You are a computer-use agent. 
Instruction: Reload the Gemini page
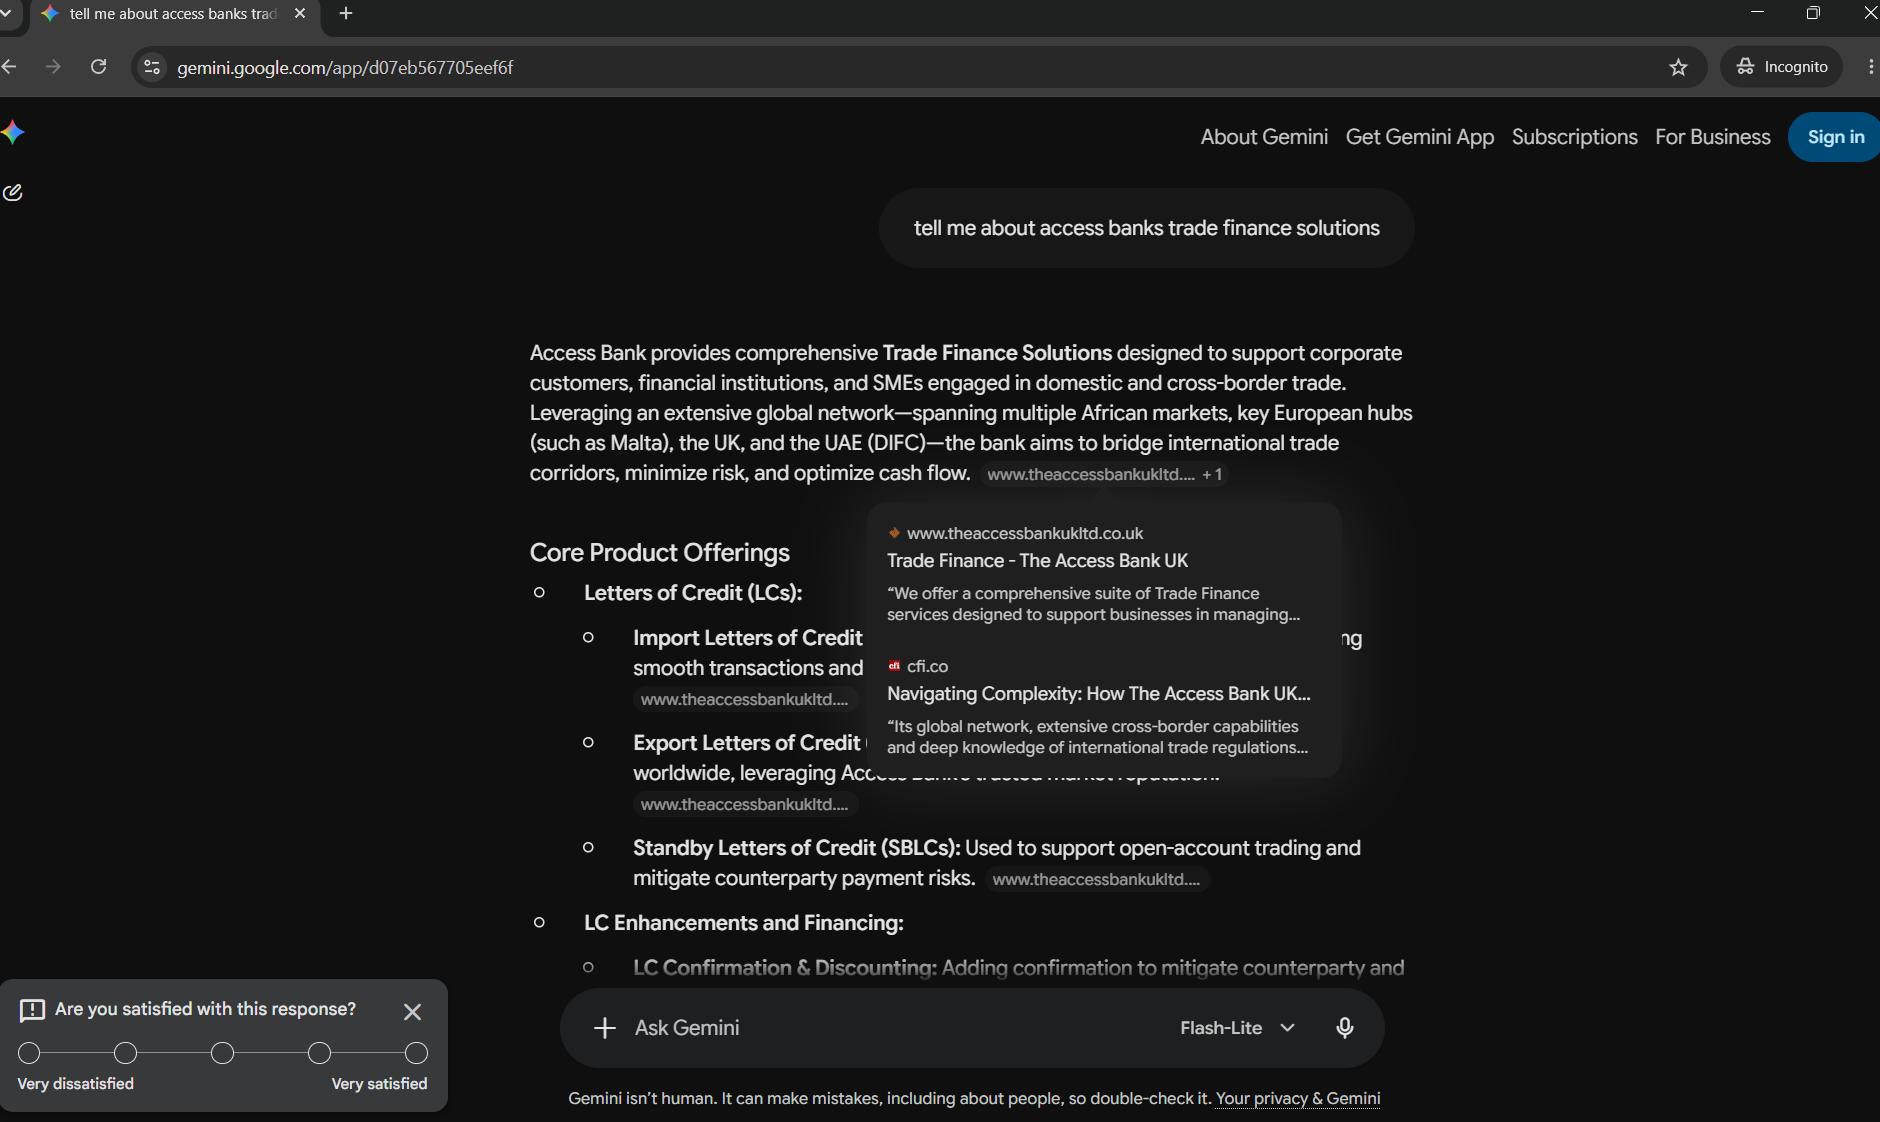click(x=98, y=67)
